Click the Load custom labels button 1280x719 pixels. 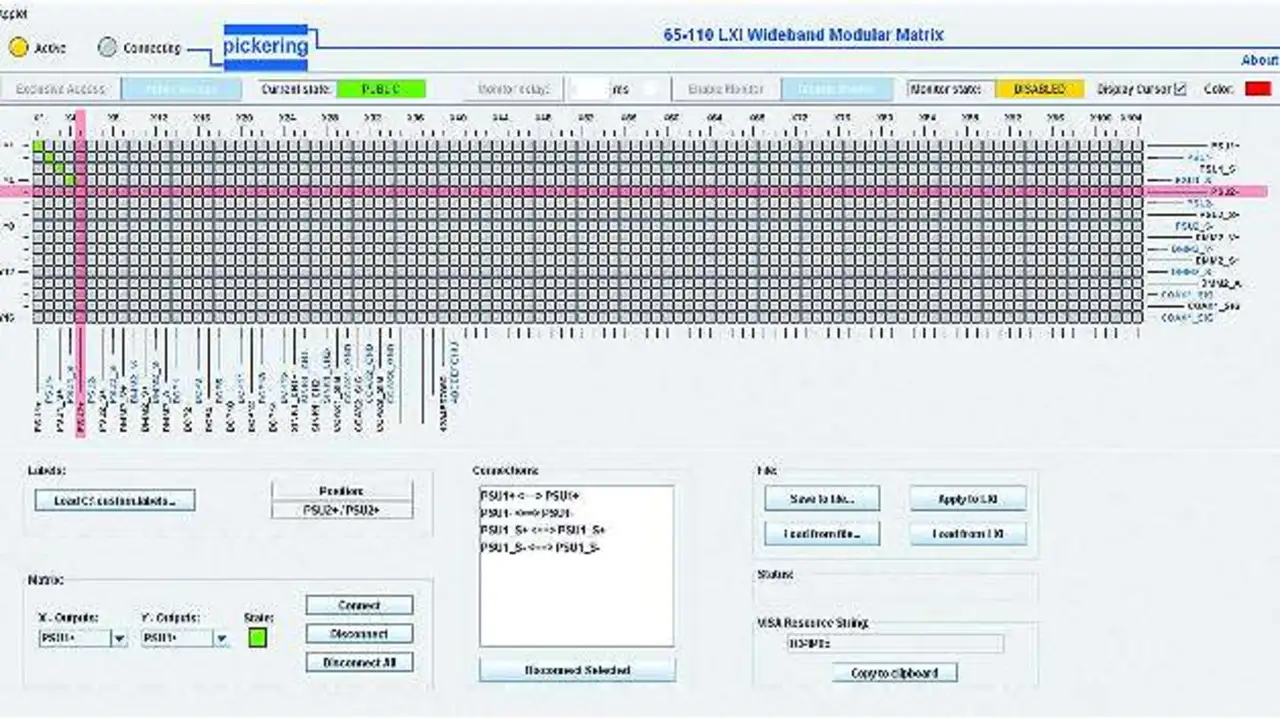[115, 500]
